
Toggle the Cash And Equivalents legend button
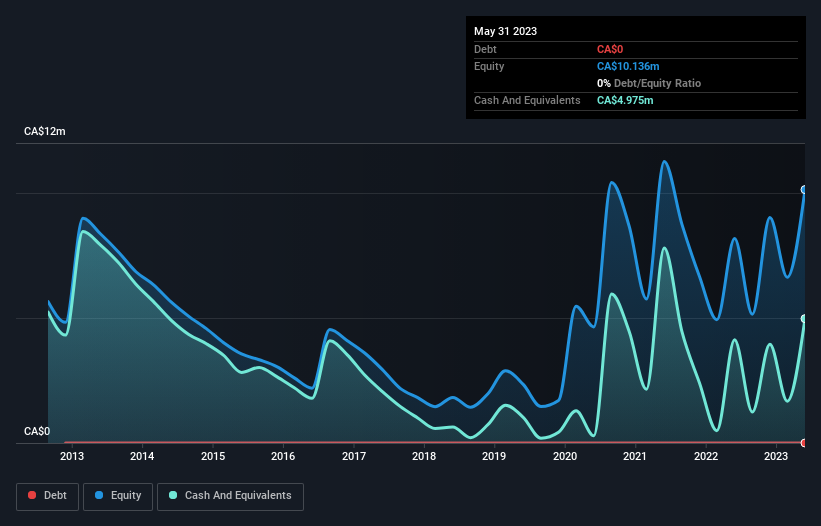(x=230, y=496)
